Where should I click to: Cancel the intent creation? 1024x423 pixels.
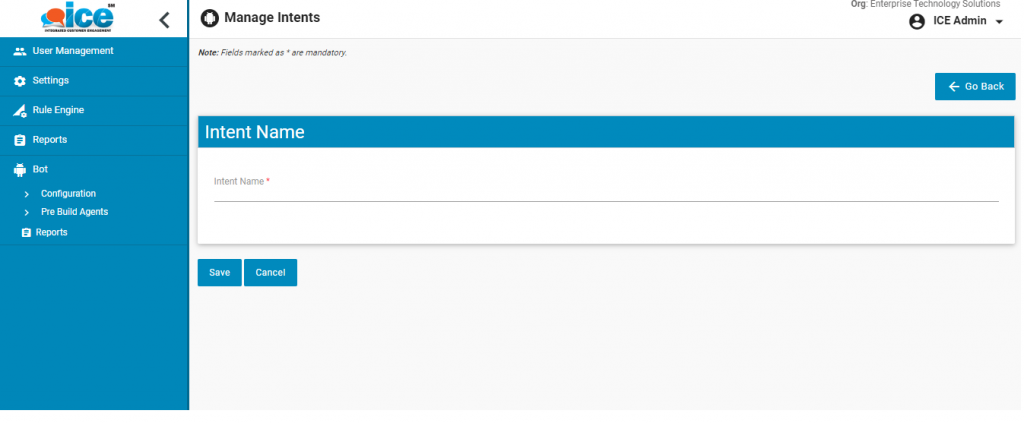pyautogui.click(x=270, y=273)
